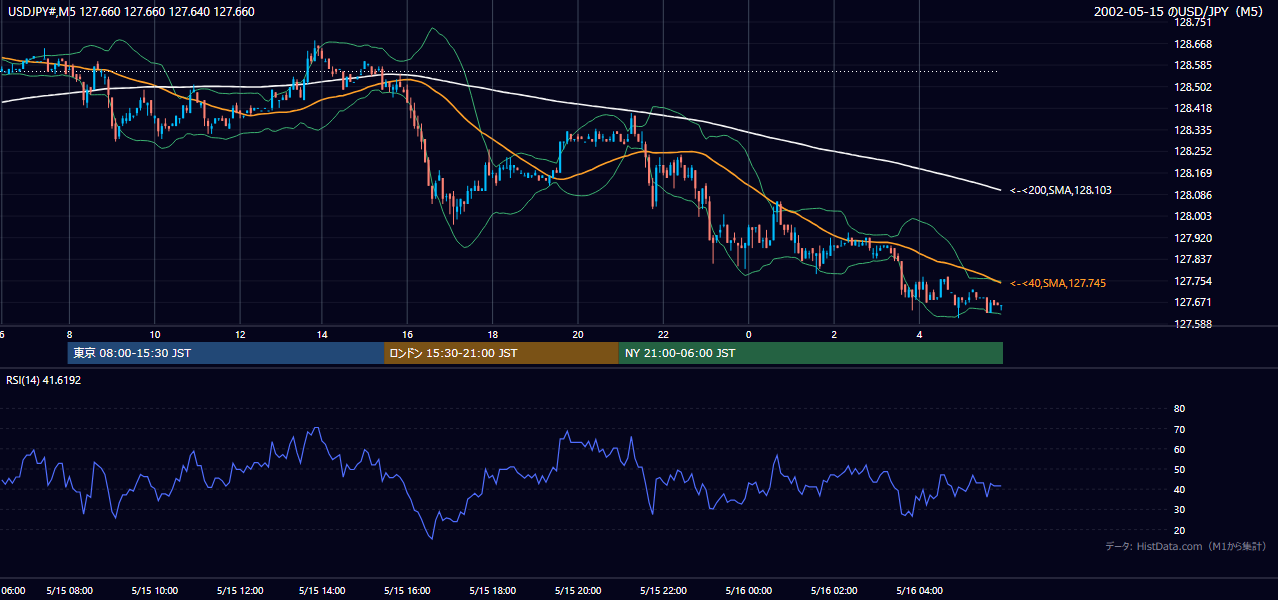Click the 127.920 price axis label
The image size is (1278, 600).
click(x=1193, y=238)
